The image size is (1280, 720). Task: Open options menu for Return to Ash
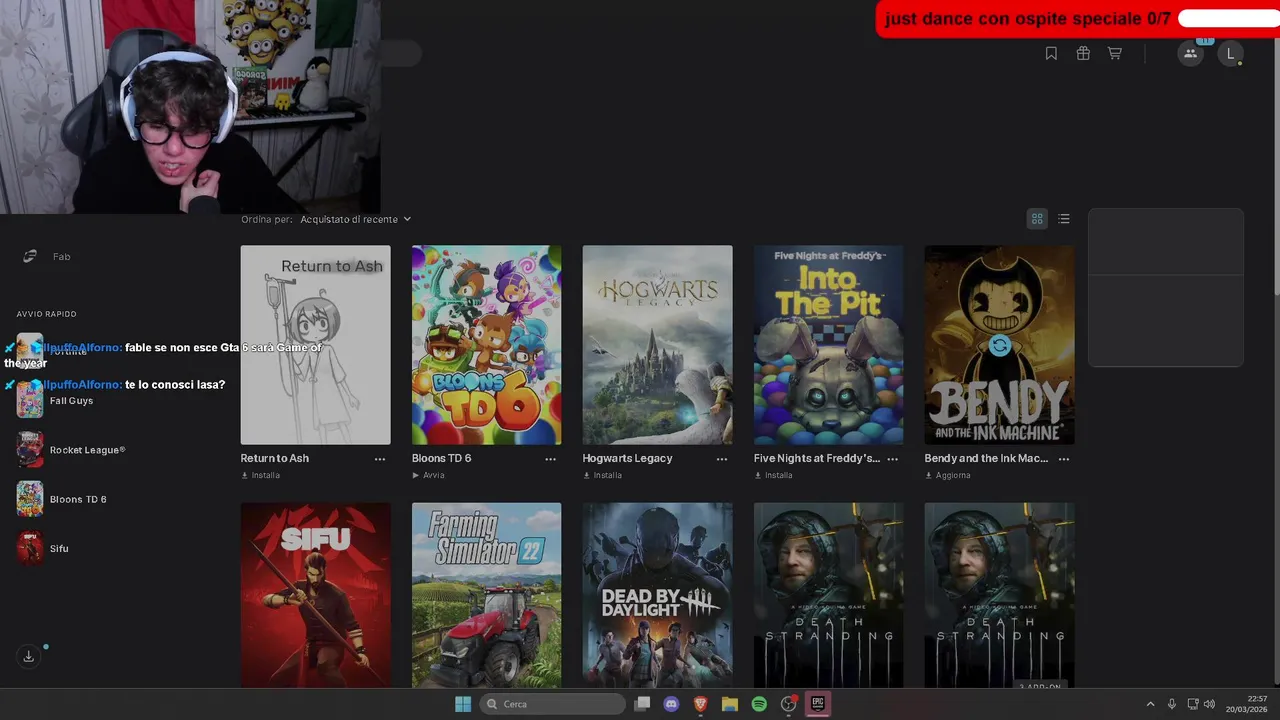point(380,459)
